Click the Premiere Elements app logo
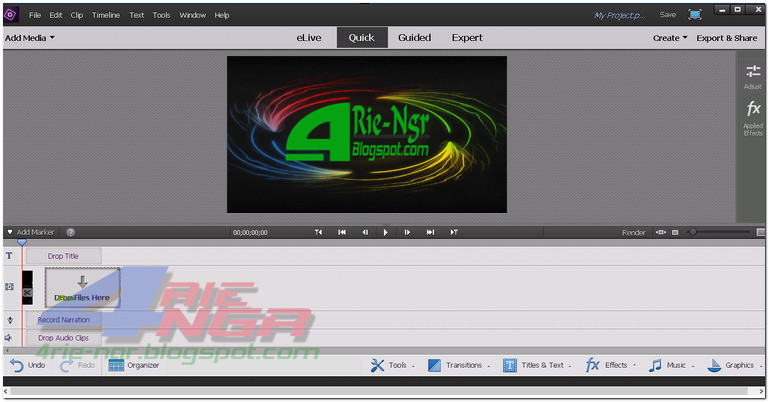The height and width of the screenshot is (402, 769). click(11, 15)
